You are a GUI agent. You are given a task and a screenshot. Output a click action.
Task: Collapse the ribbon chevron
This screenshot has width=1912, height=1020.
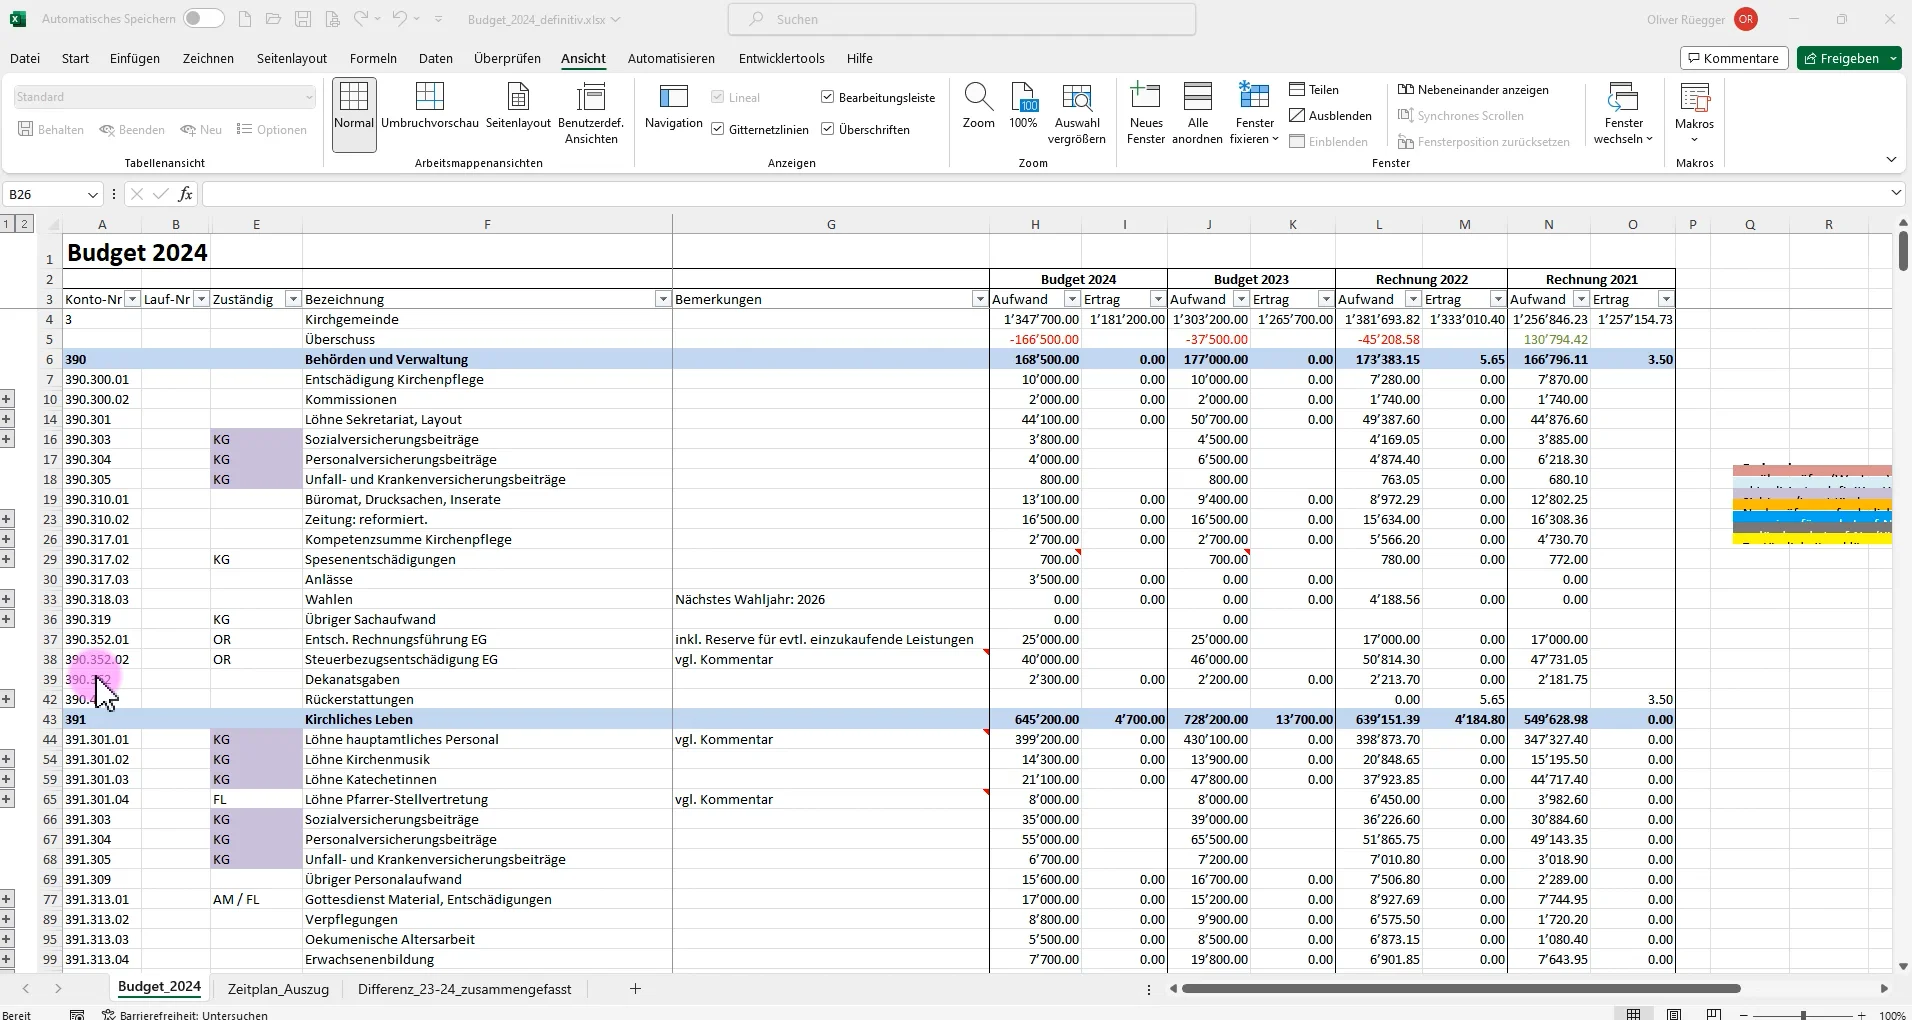[x=1891, y=160]
